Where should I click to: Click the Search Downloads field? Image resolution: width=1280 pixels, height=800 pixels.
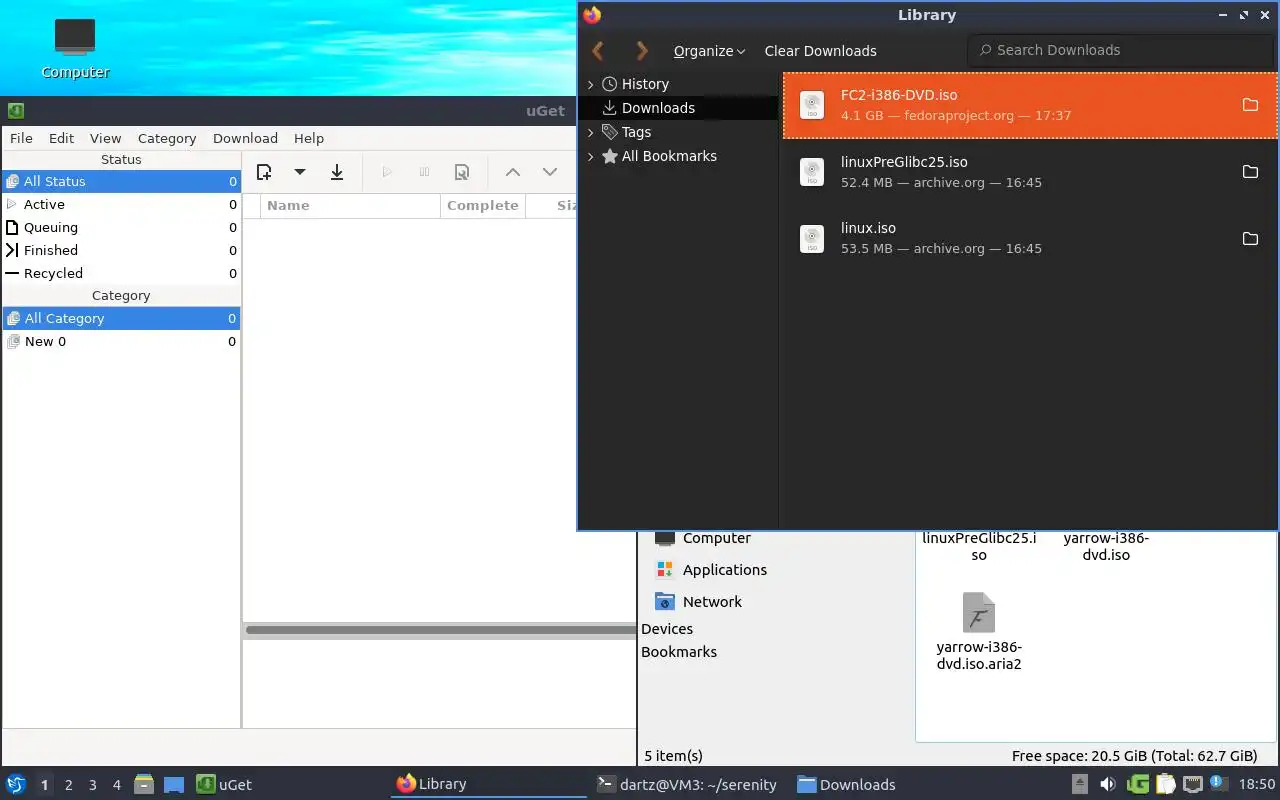[x=1120, y=50]
